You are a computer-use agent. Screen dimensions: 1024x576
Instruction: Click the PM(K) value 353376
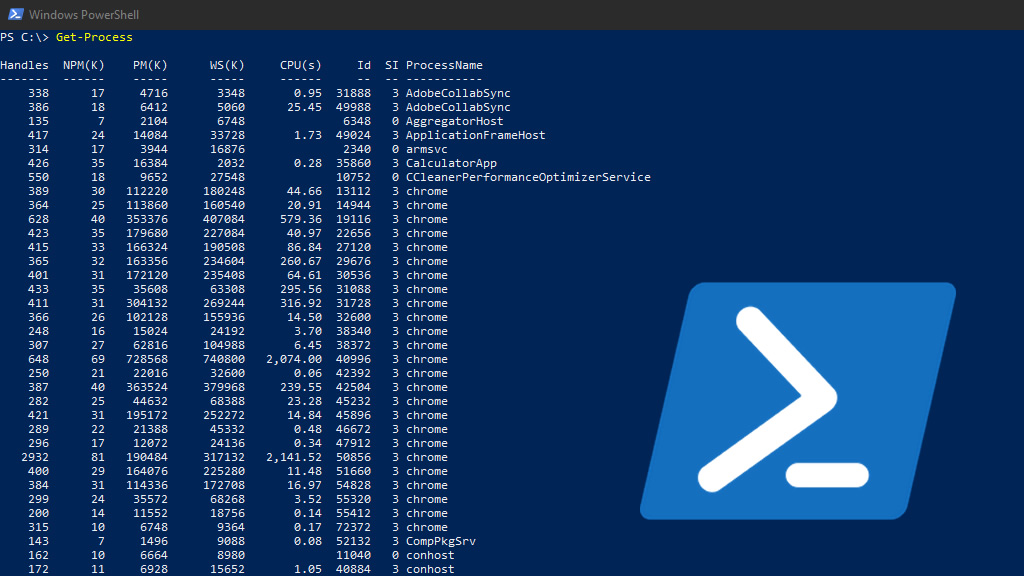[147, 219]
